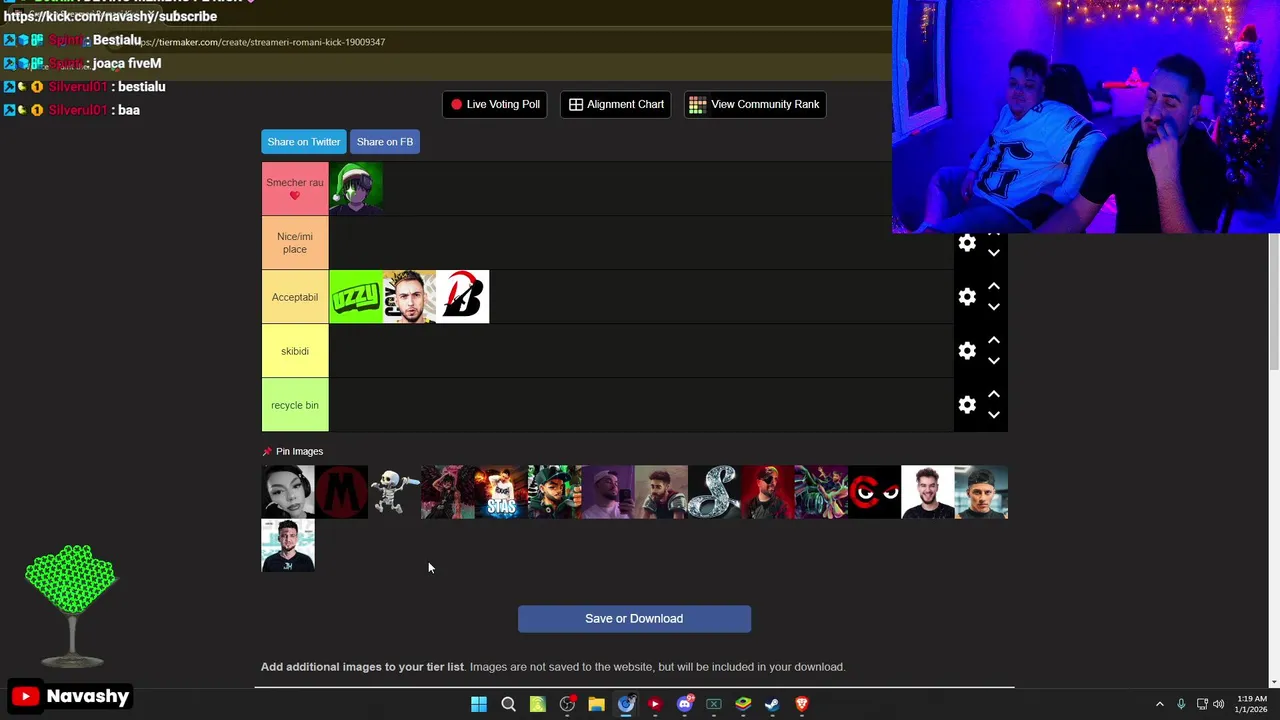Open the taskbar clock and date
The image size is (1280, 720).
coord(1252,704)
